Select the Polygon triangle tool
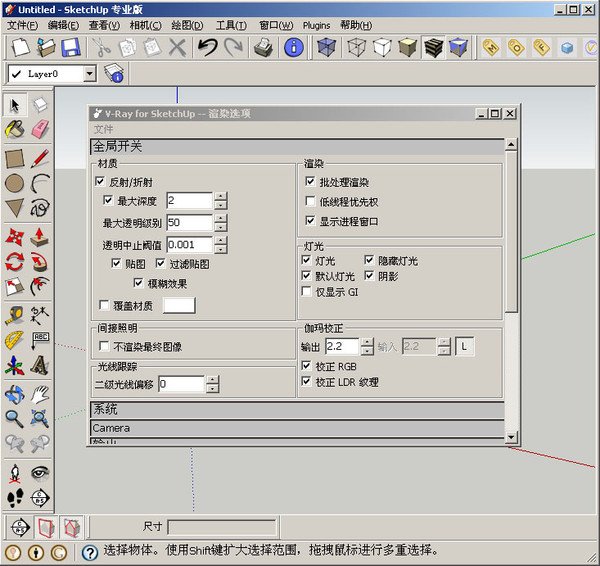Image resolution: width=600 pixels, height=566 pixels. tap(15, 208)
